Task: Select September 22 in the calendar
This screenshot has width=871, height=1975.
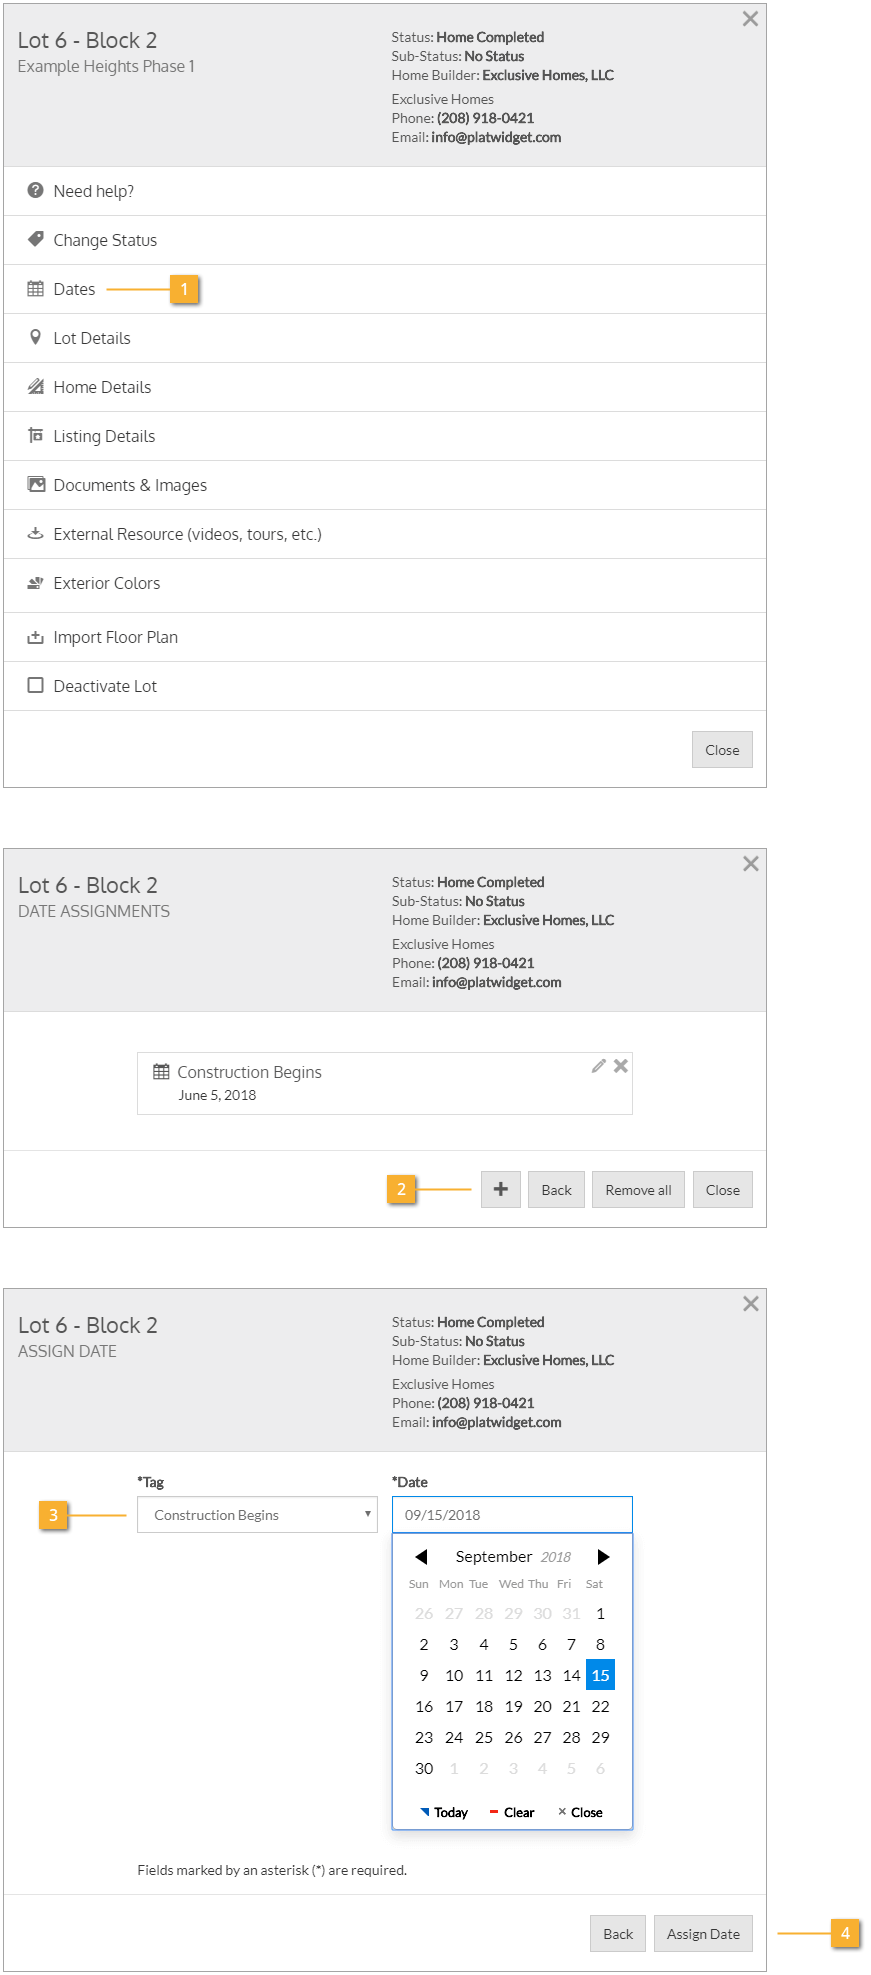Action: coord(600,1706)
